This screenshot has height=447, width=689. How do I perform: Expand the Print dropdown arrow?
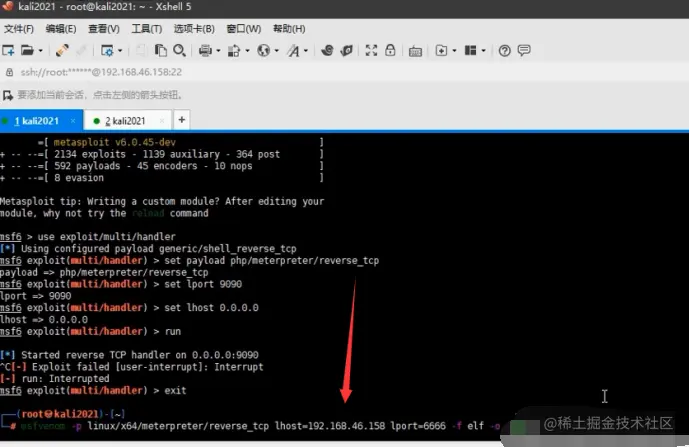(x=218, y=51)
